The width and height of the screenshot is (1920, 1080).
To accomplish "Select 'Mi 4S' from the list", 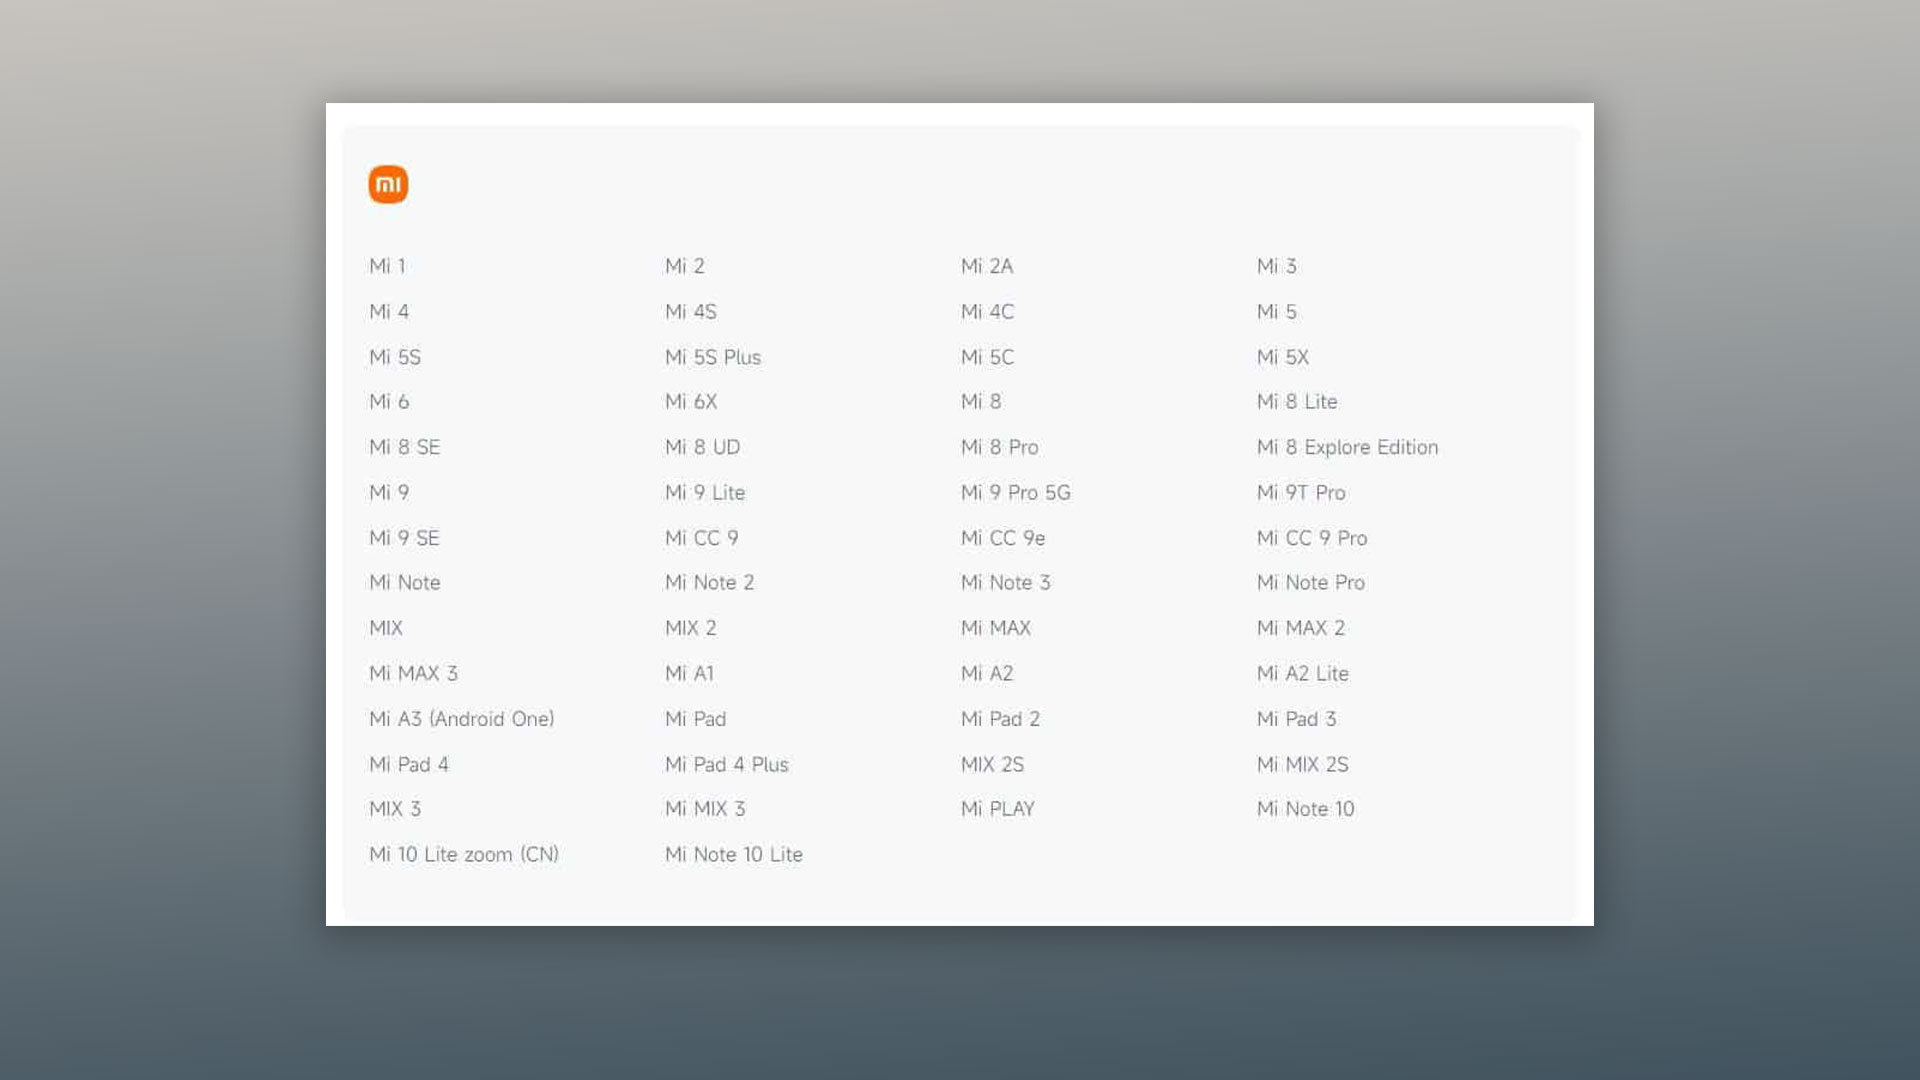I will click(x=691, y=312).
